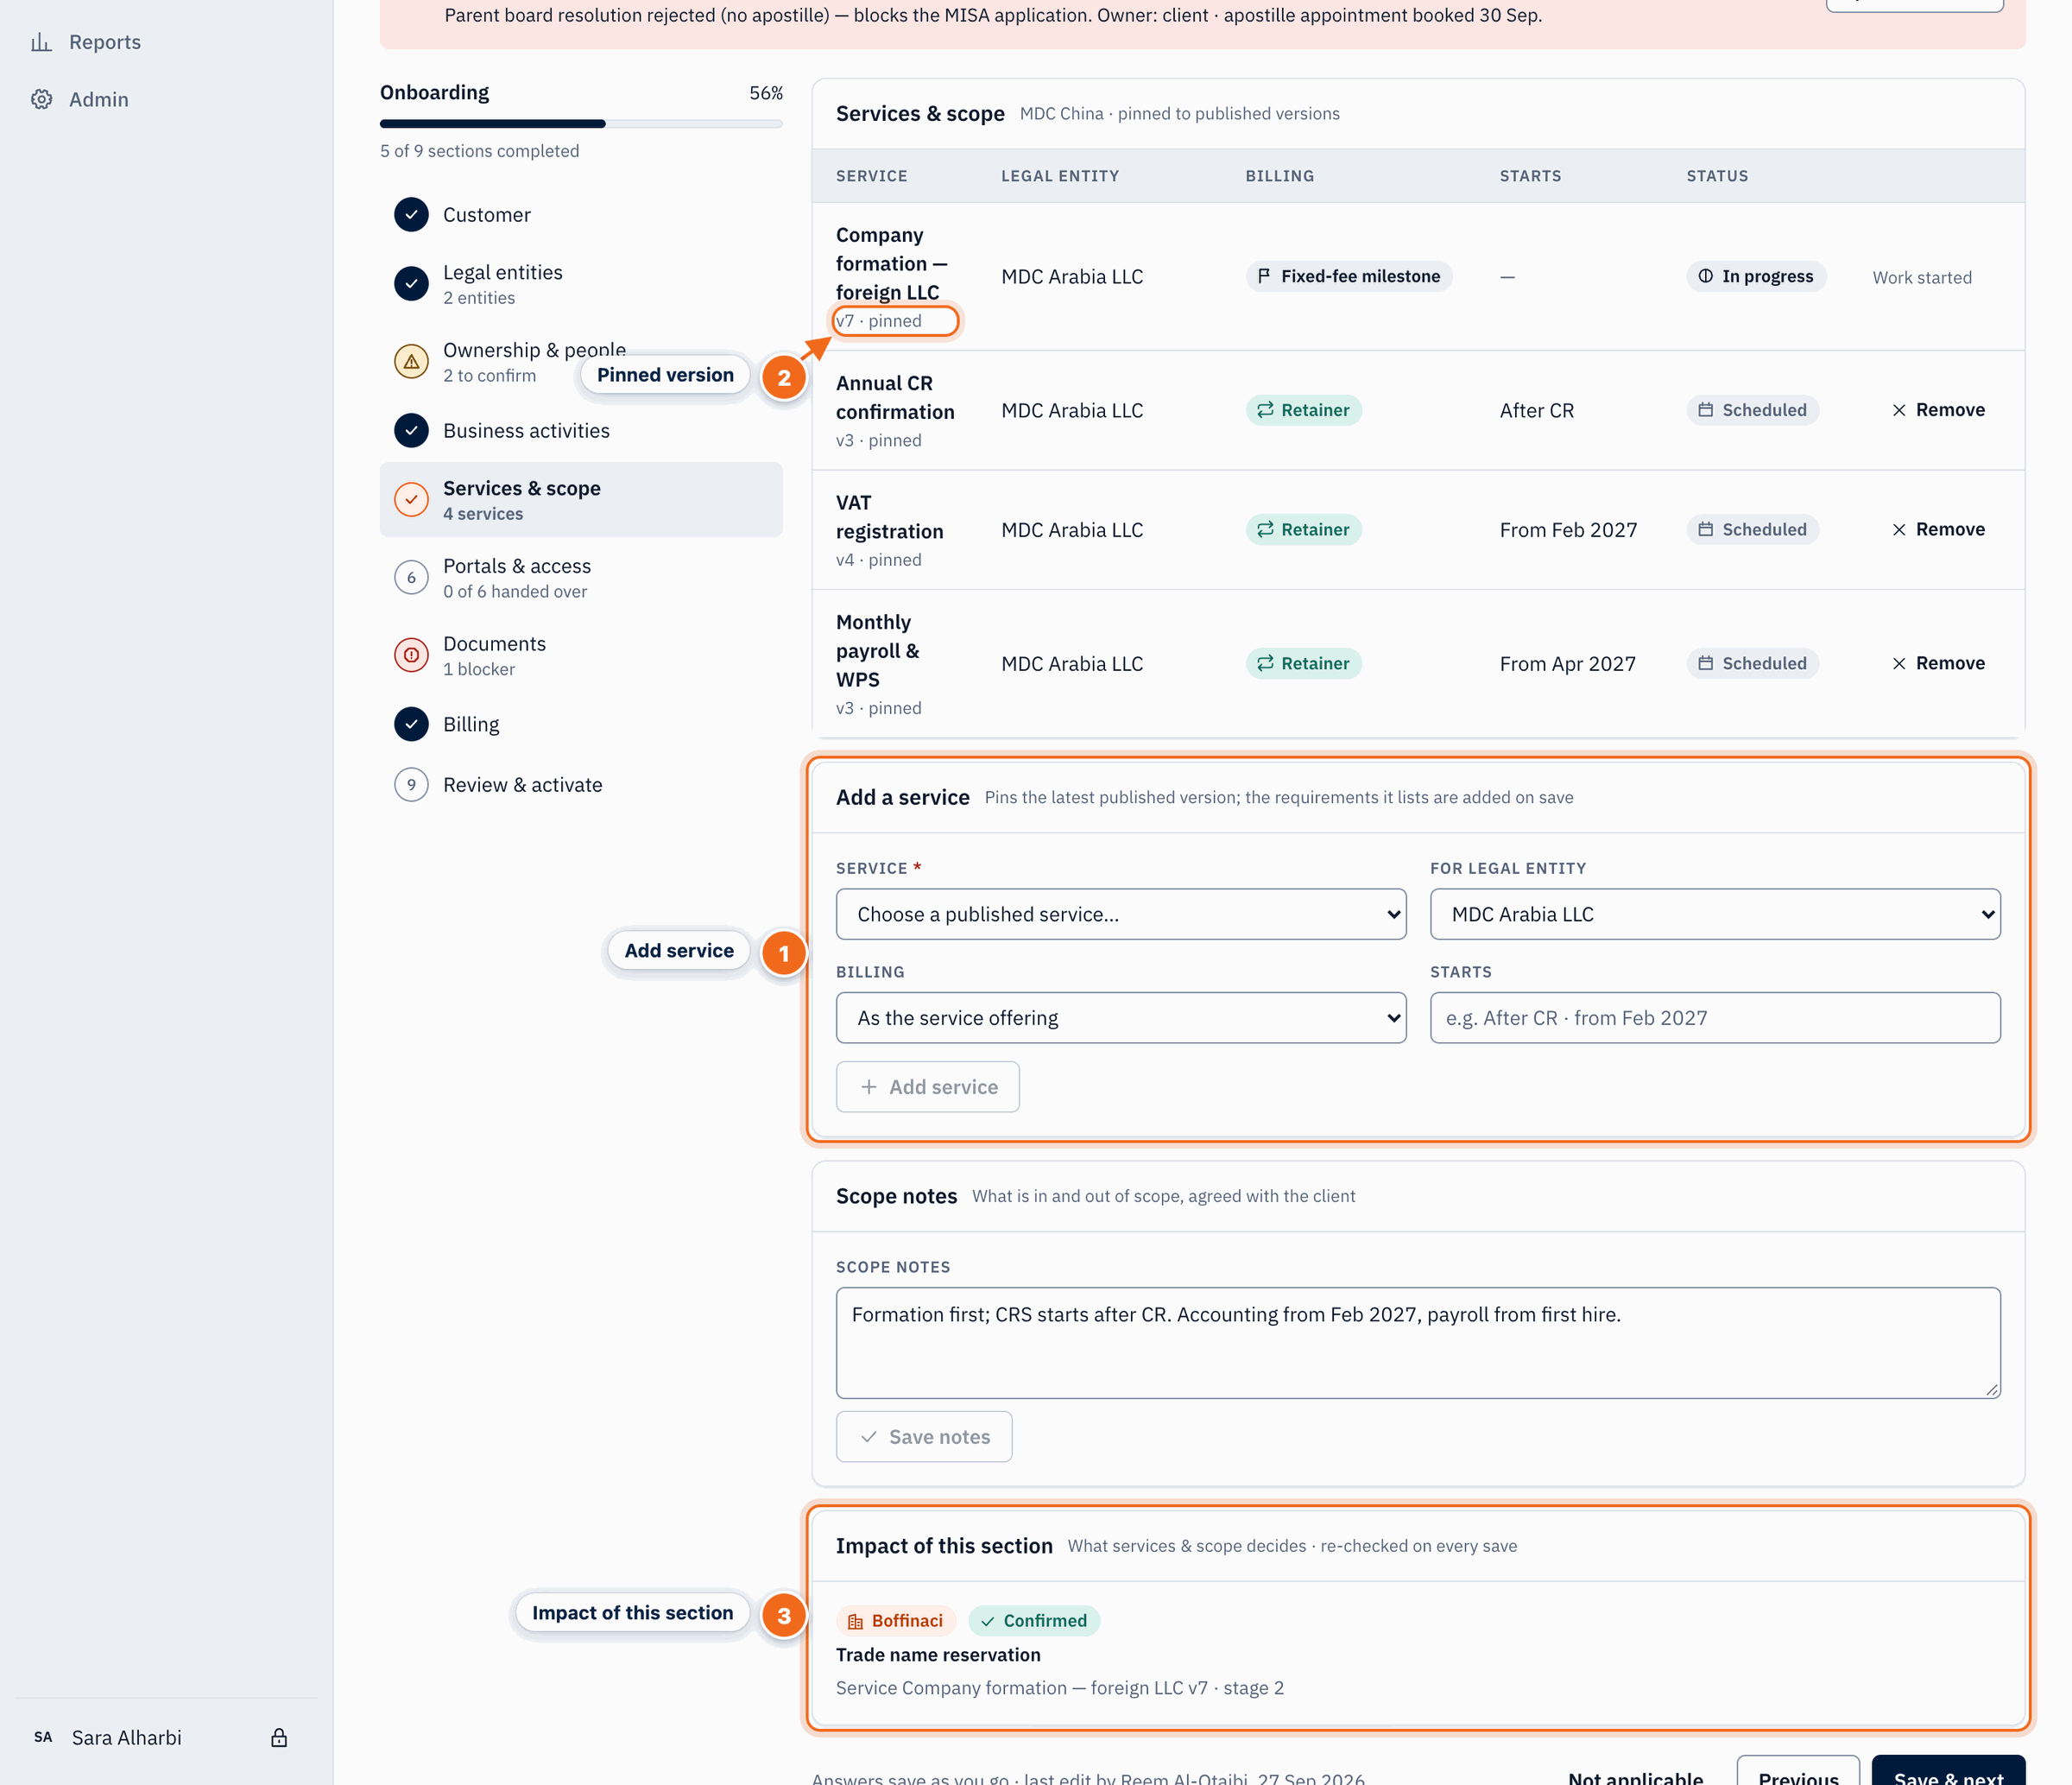Click the Billing completed check icon

click(x=411, y=724)
